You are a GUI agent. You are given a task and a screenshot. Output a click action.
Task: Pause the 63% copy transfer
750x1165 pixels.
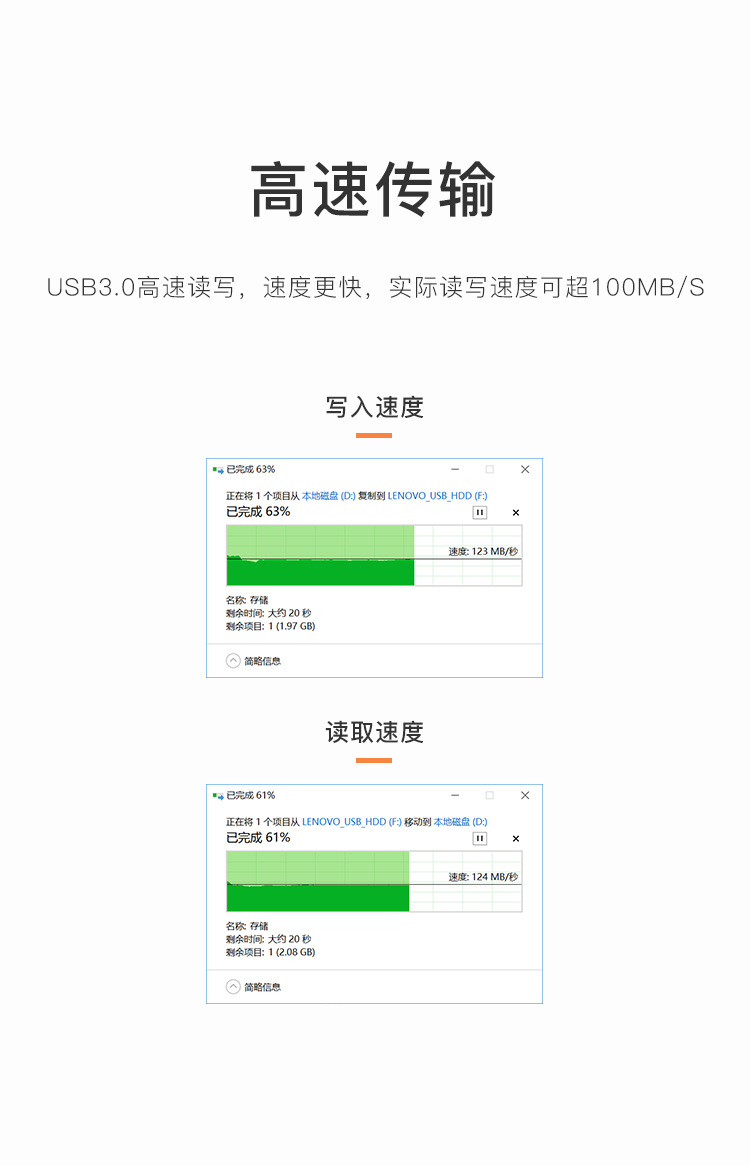point(479,512)
